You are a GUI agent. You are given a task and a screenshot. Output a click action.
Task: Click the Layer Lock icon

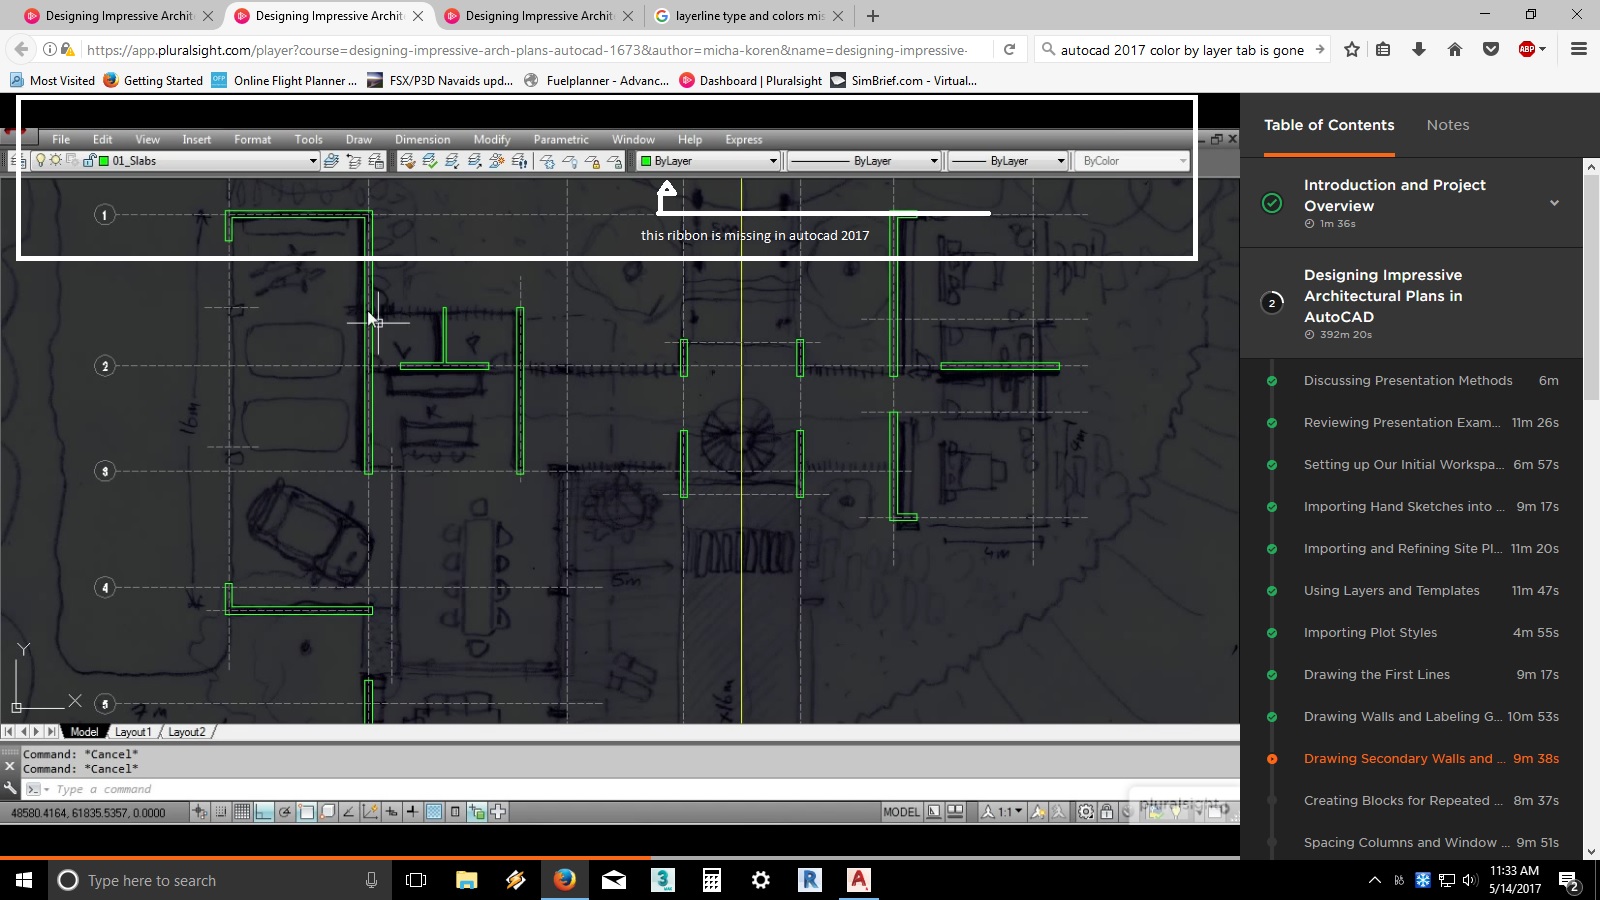[592, 160]
